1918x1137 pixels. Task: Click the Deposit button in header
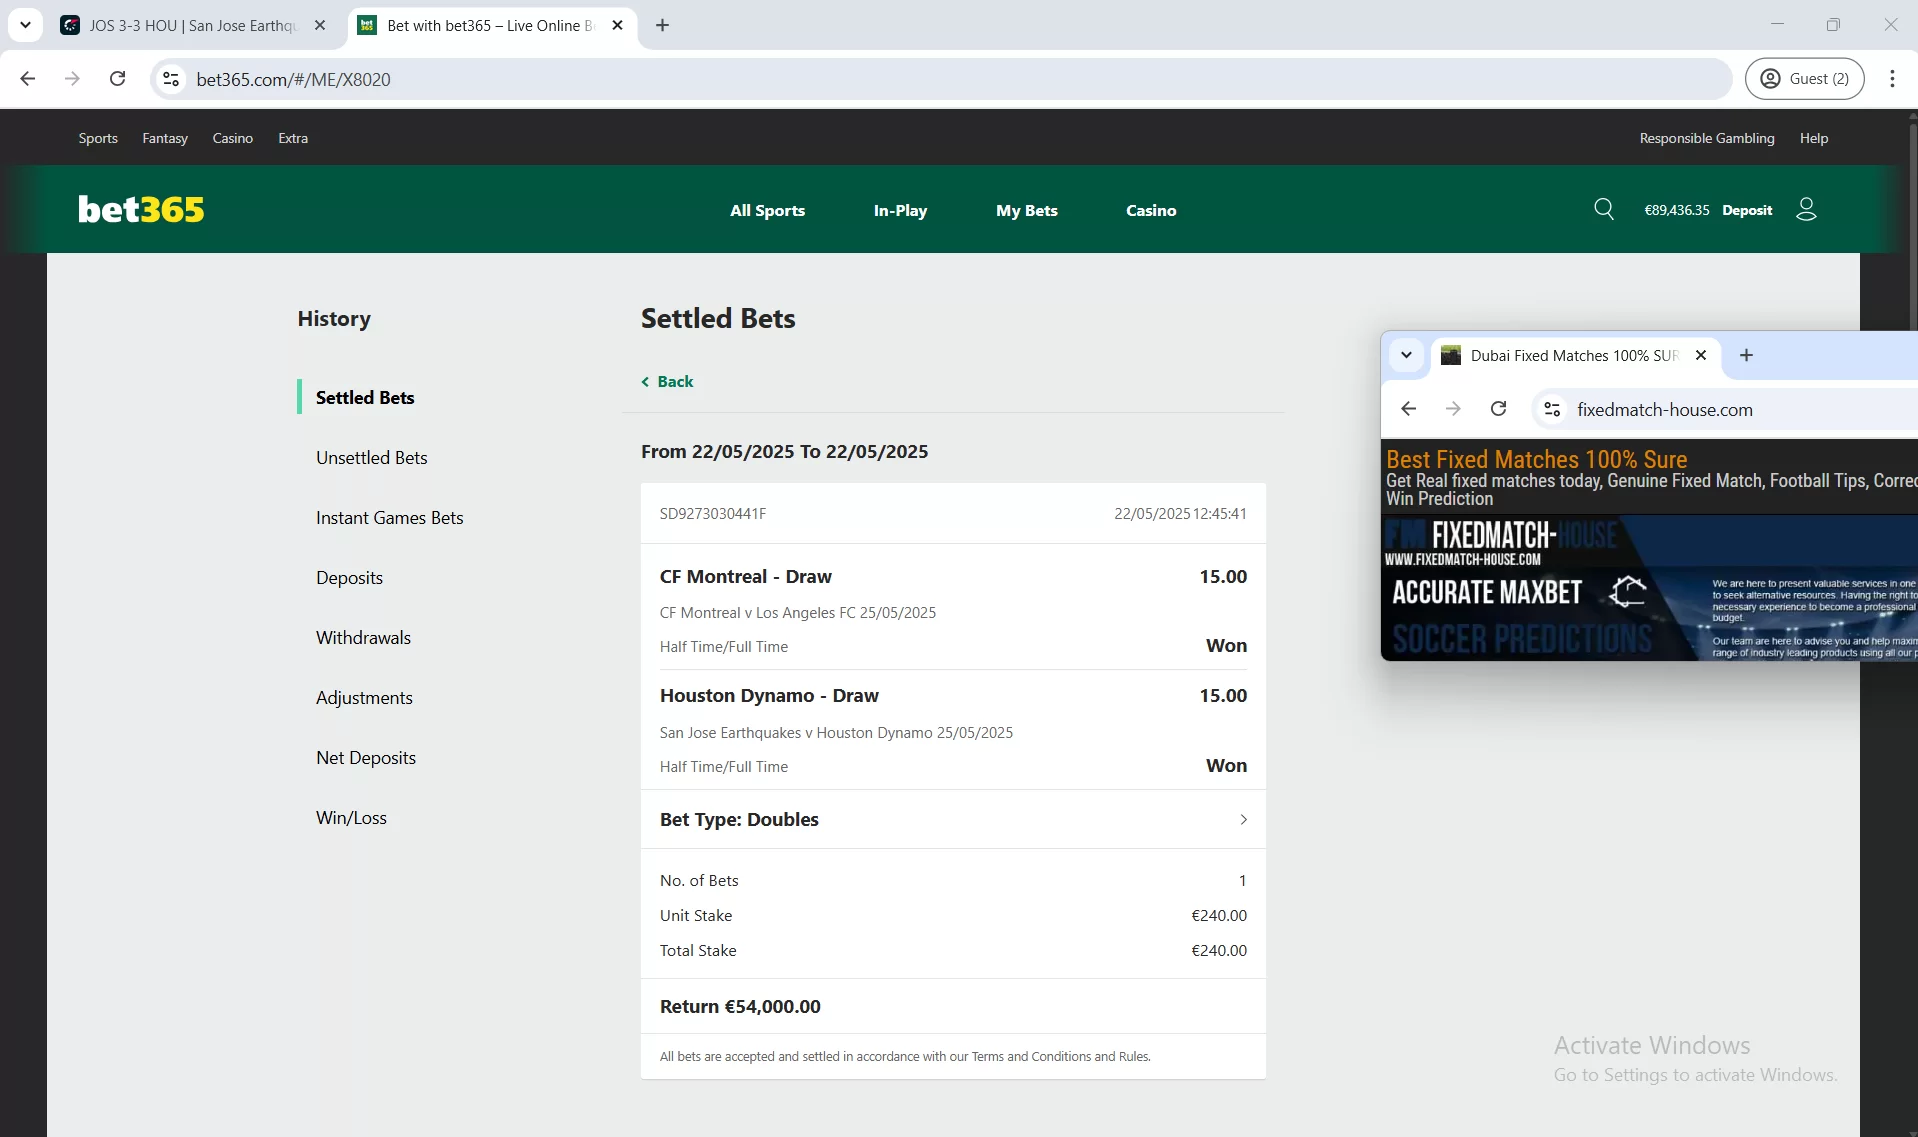coord(1746,210)
